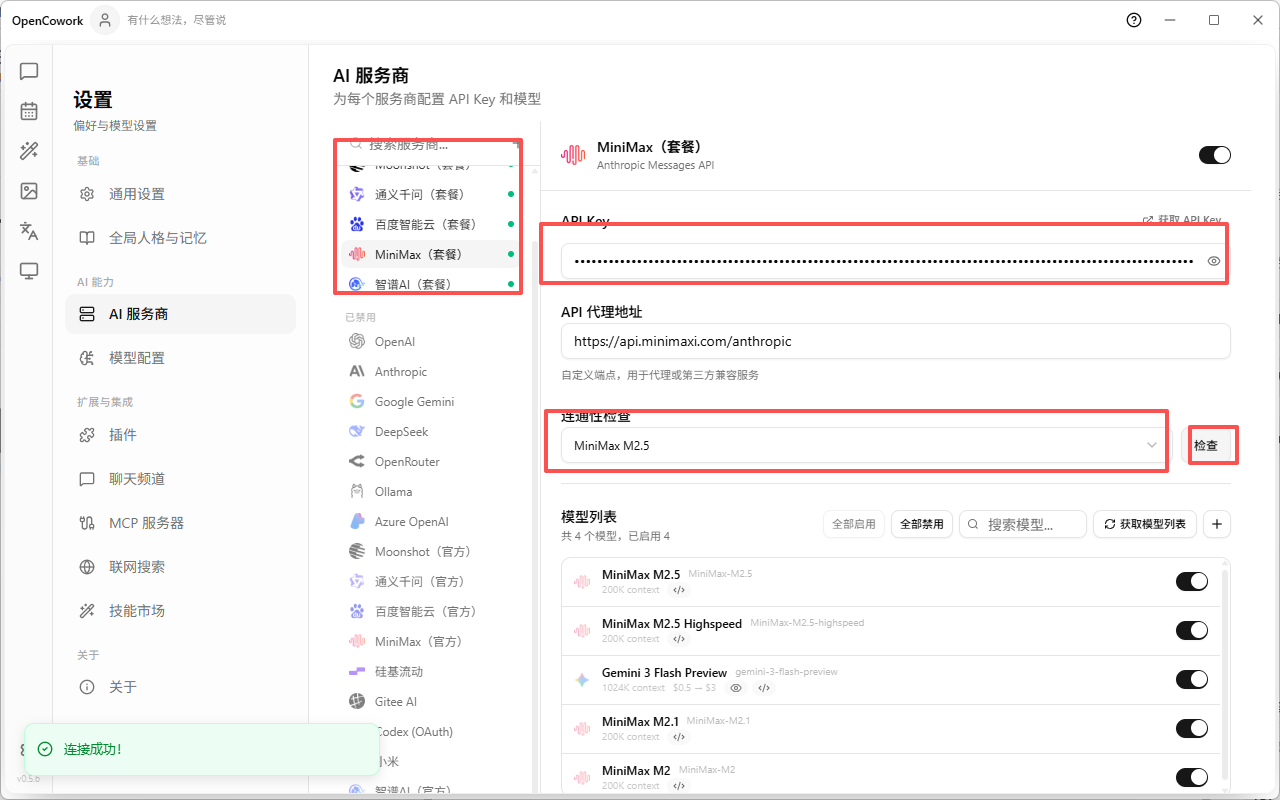The height and width of the screenshot is (800, 1280).
Task: Open the calendar schedule icon
Action: (x=29, y=111)
